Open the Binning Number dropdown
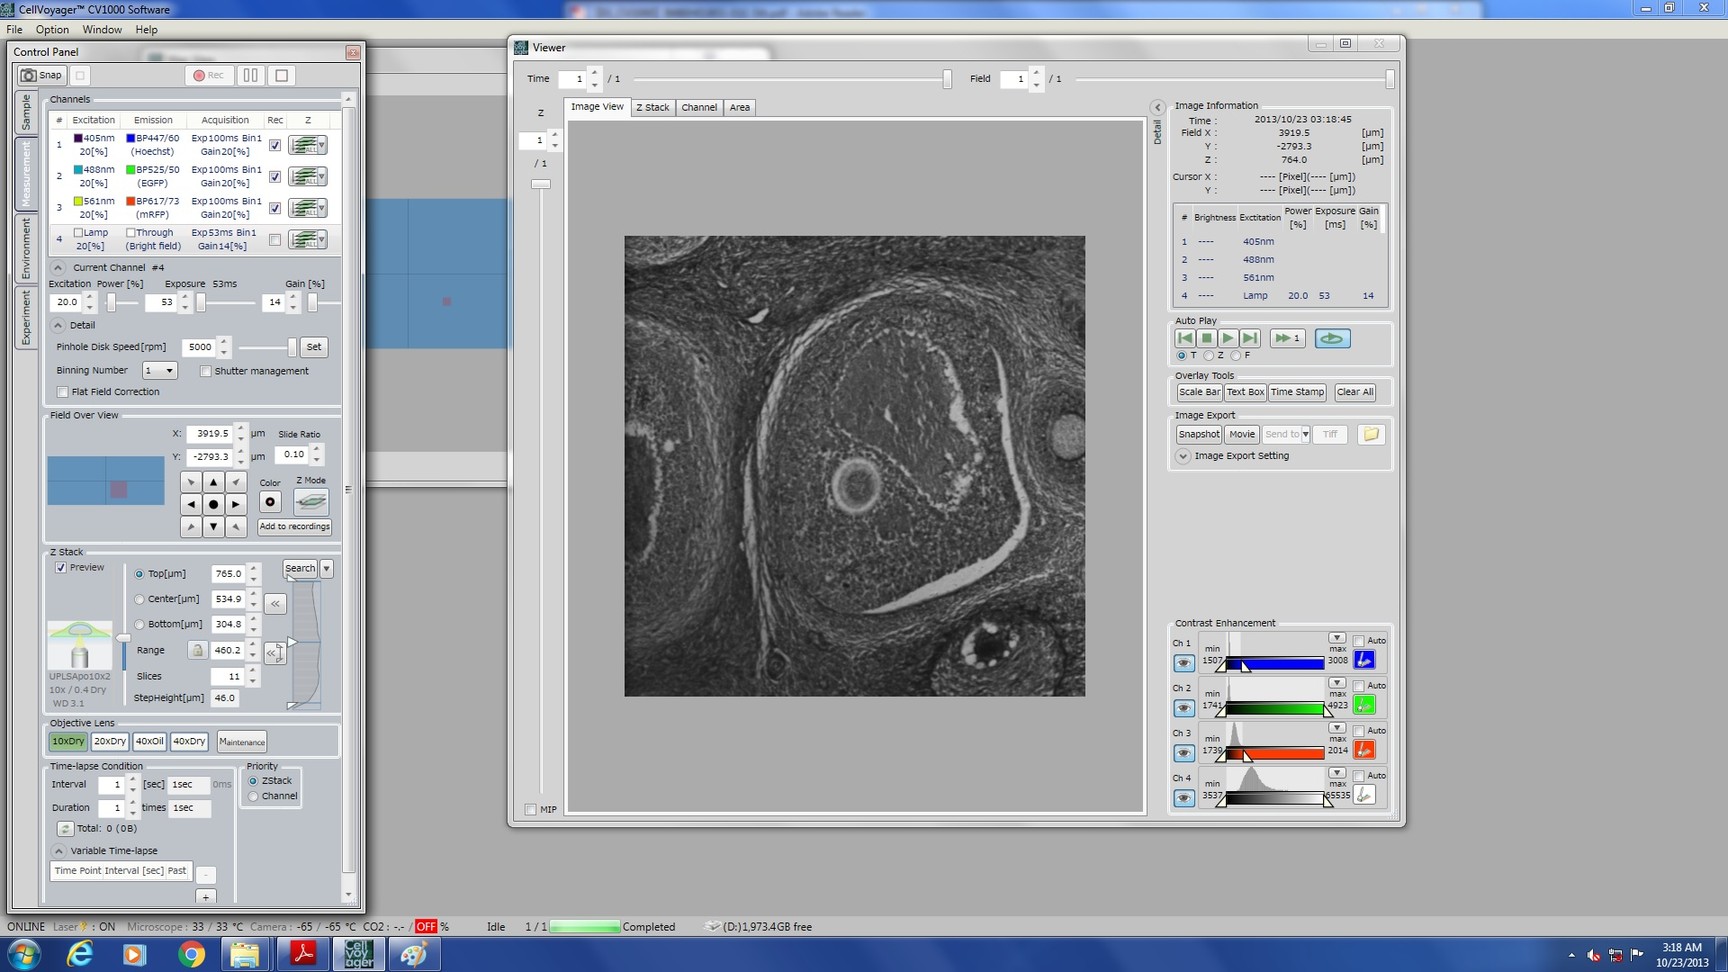Screen dimensions: 1728x972 [159, 370]
